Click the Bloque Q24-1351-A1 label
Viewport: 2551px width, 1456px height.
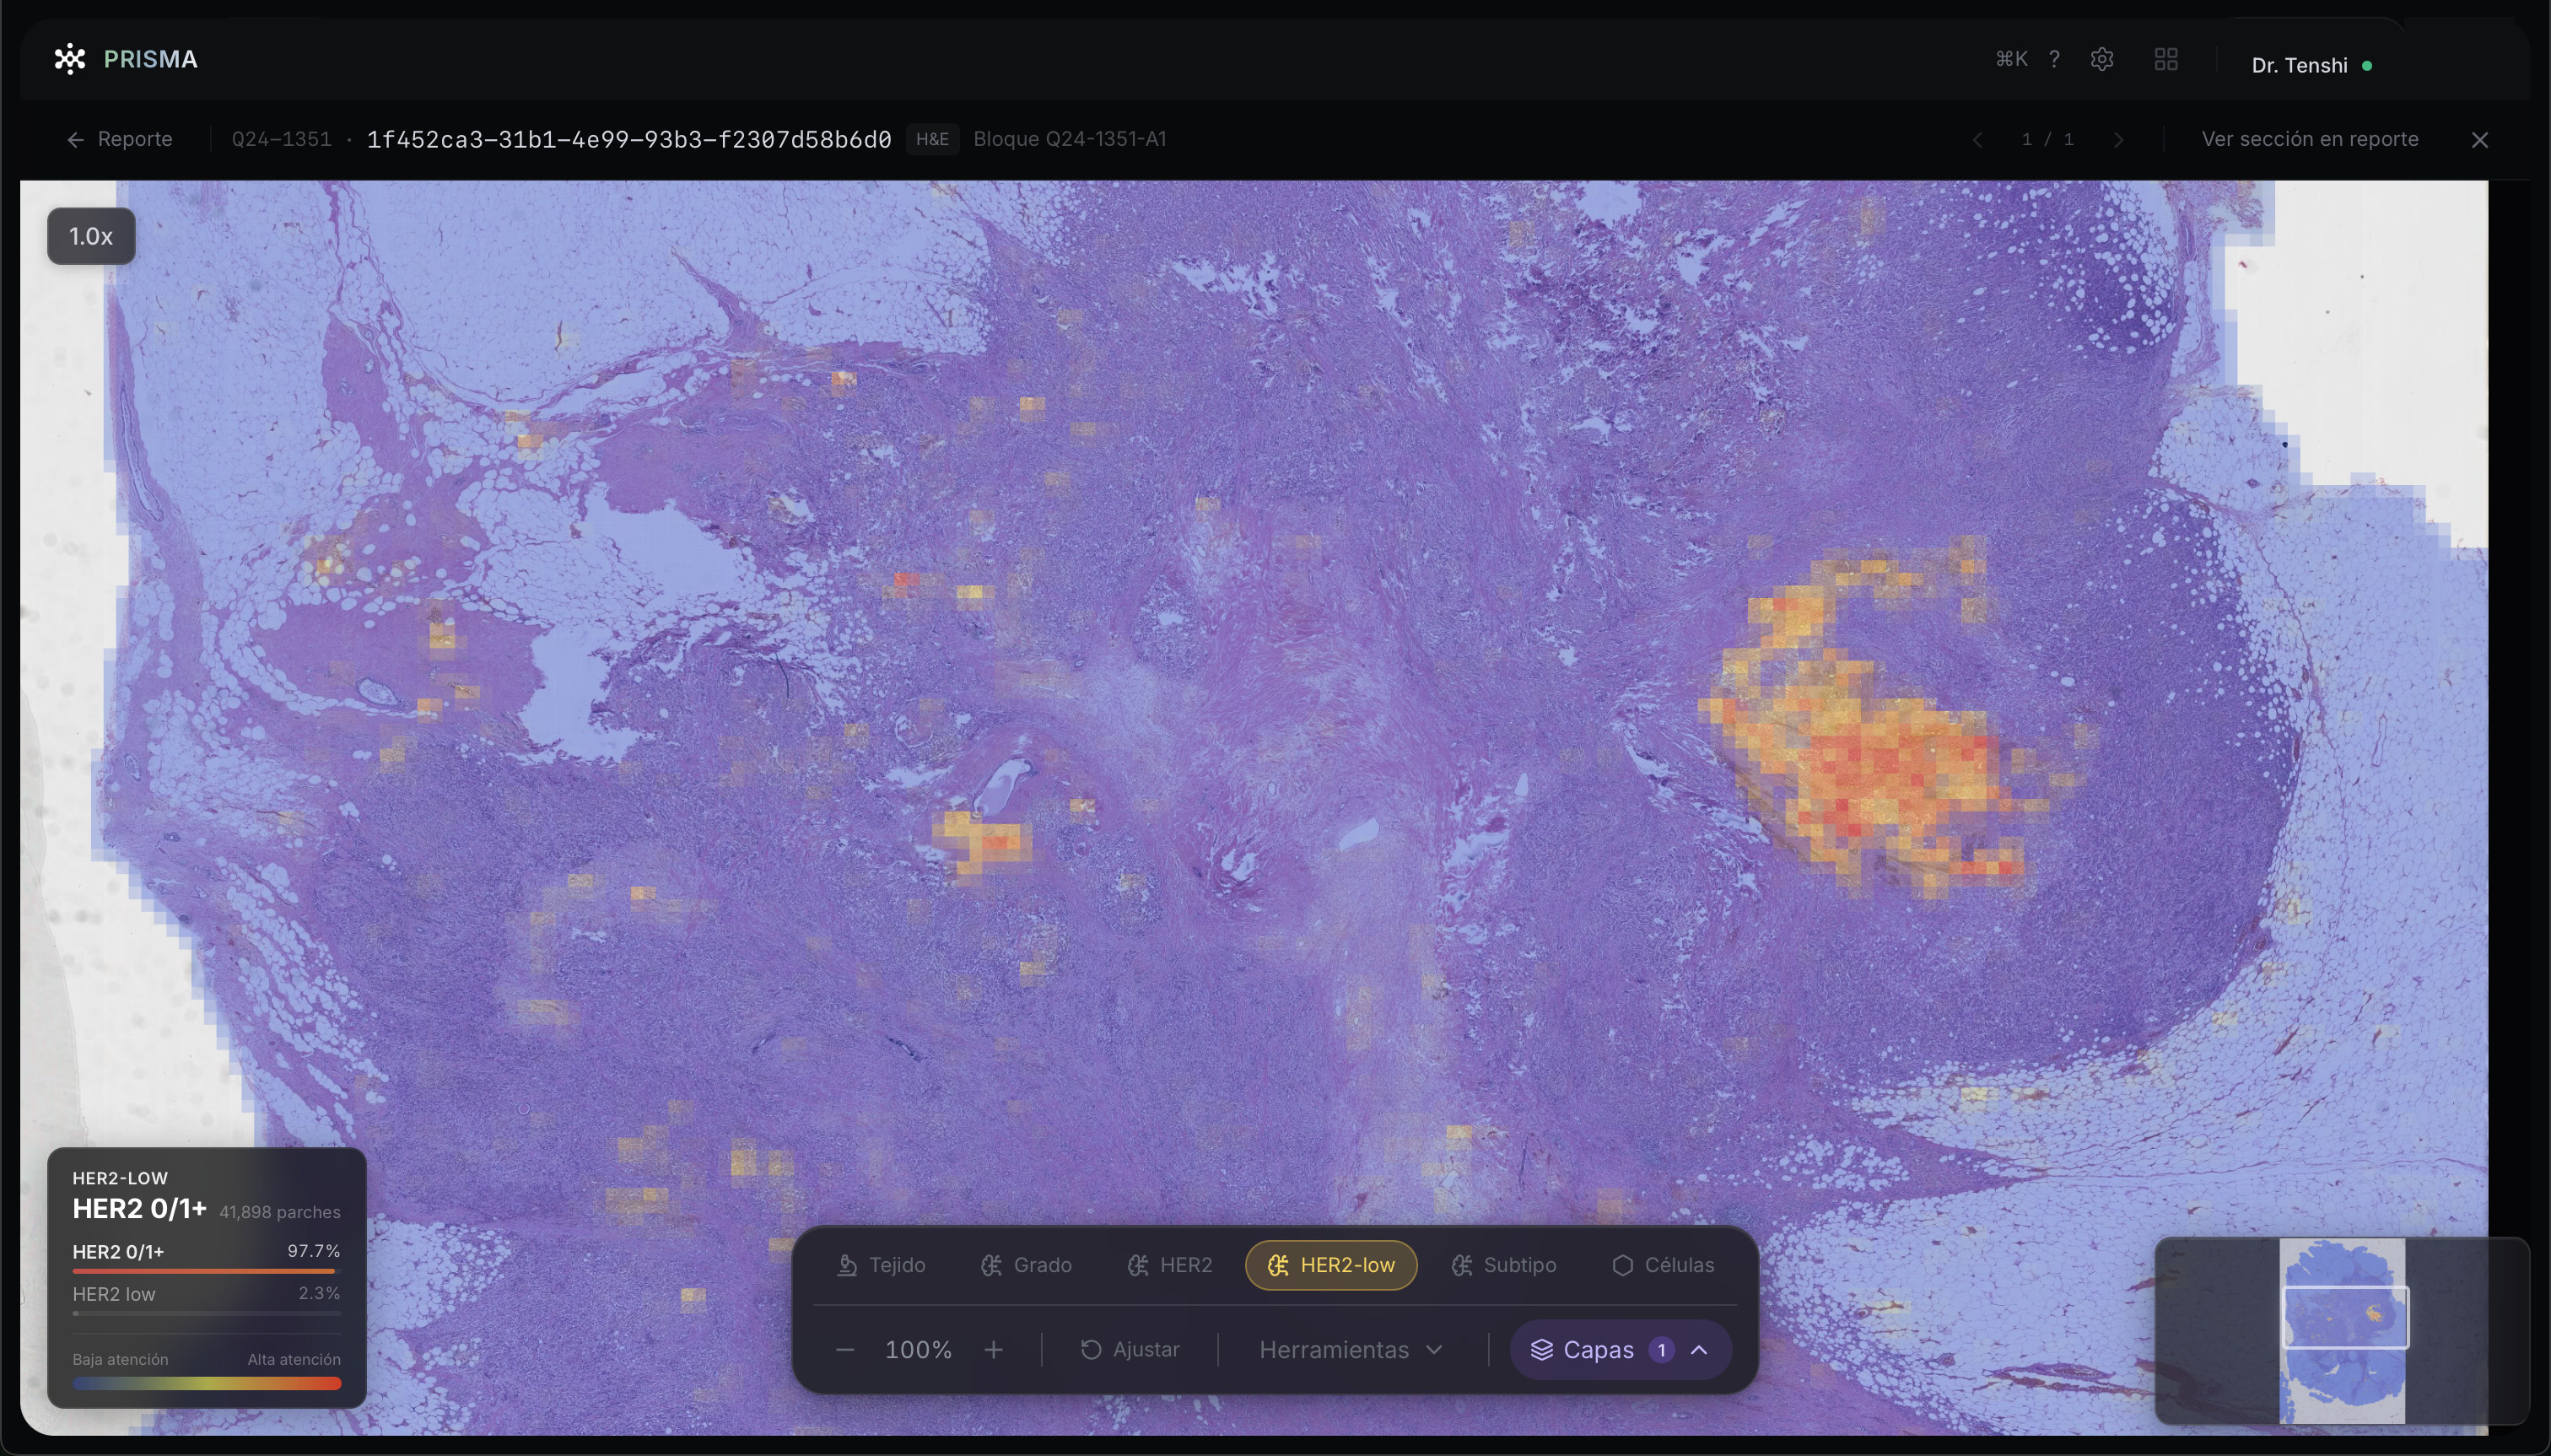coord(1069,139)
